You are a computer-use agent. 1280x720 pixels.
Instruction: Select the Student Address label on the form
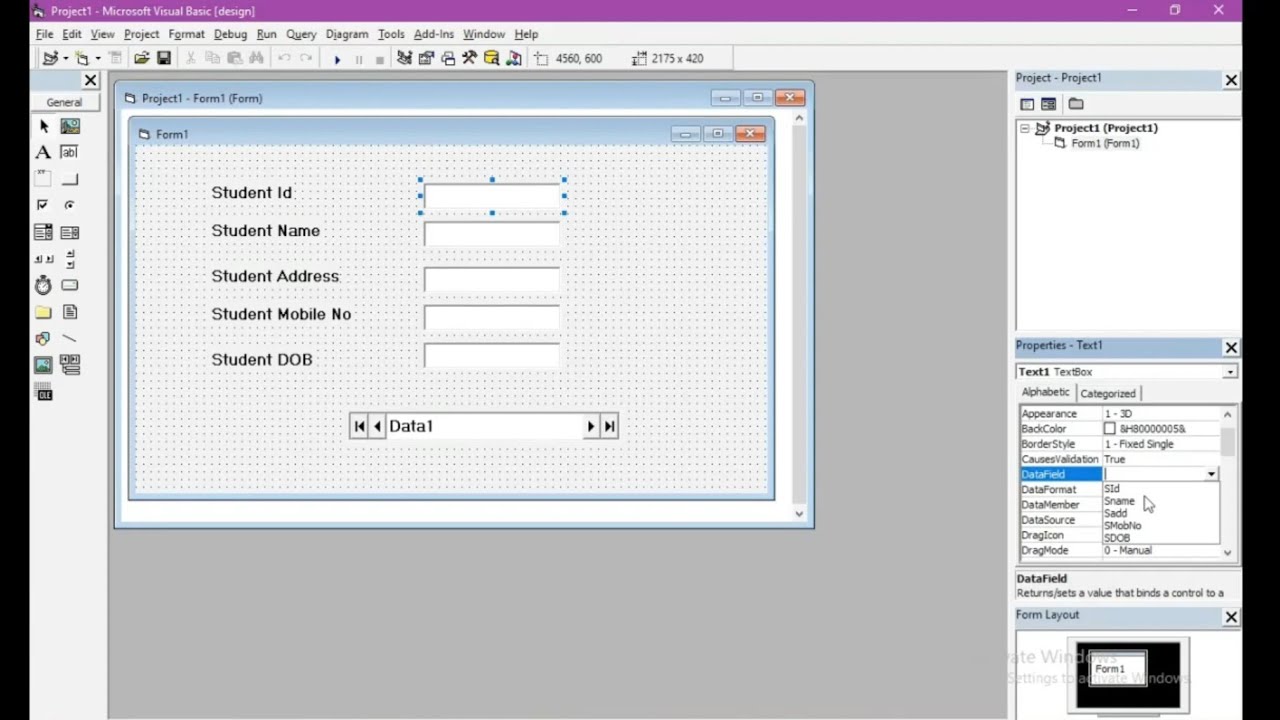[x=275, y=276]
